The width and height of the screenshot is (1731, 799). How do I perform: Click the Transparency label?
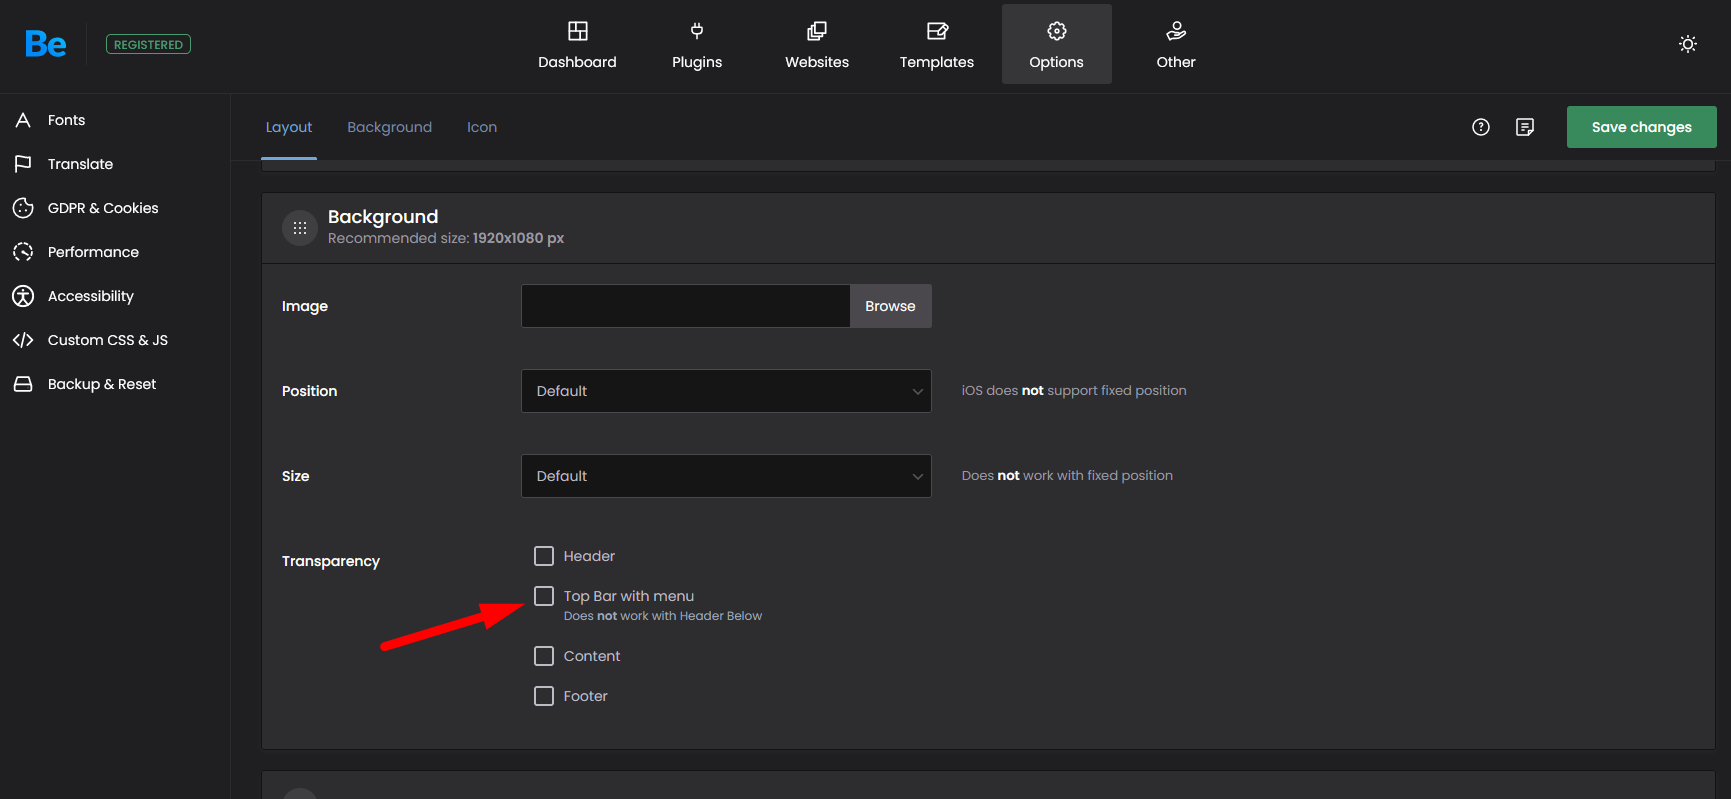pos(331,561)
